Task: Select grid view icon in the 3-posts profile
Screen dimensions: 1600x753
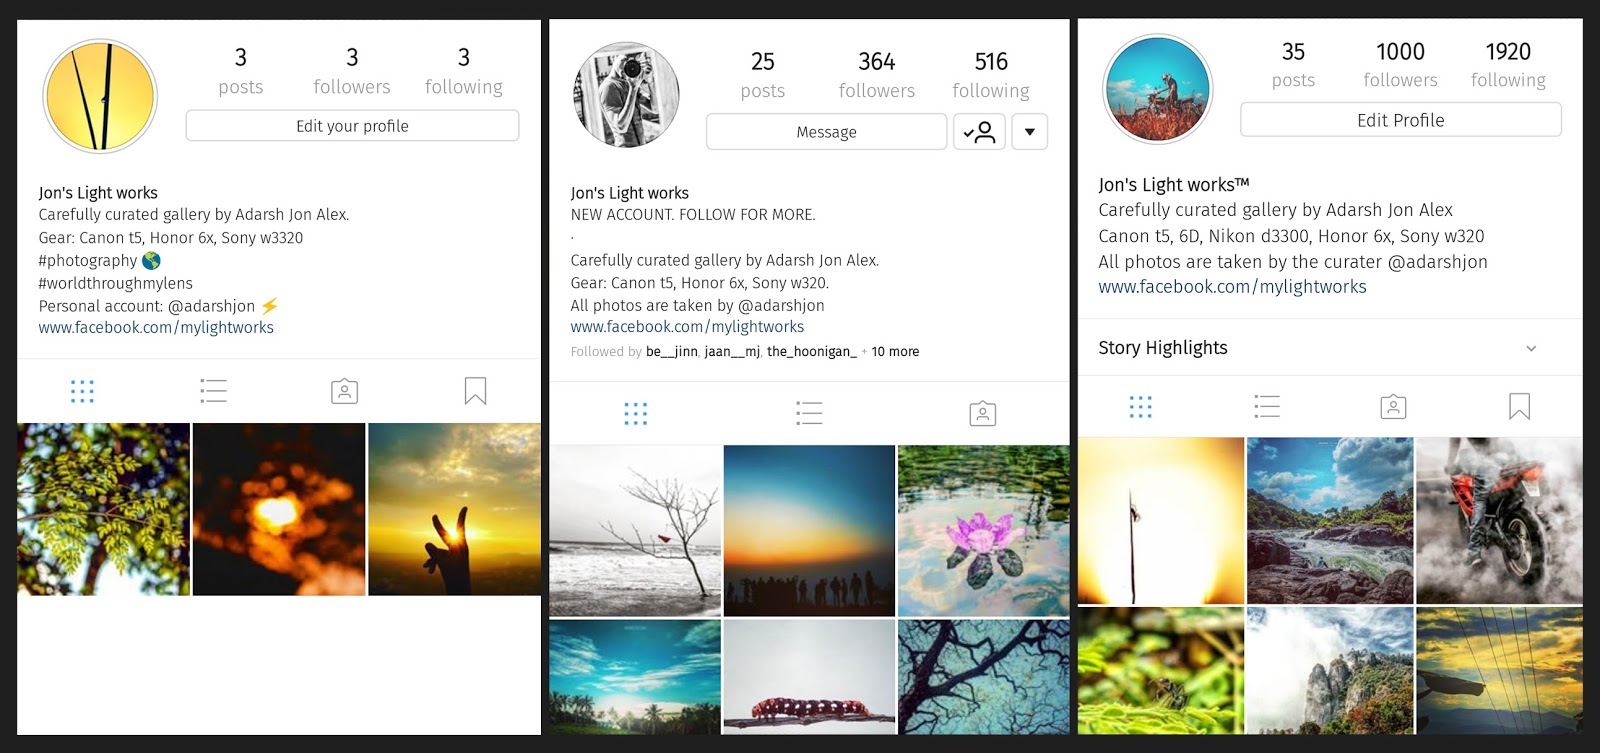Action: 82,391
